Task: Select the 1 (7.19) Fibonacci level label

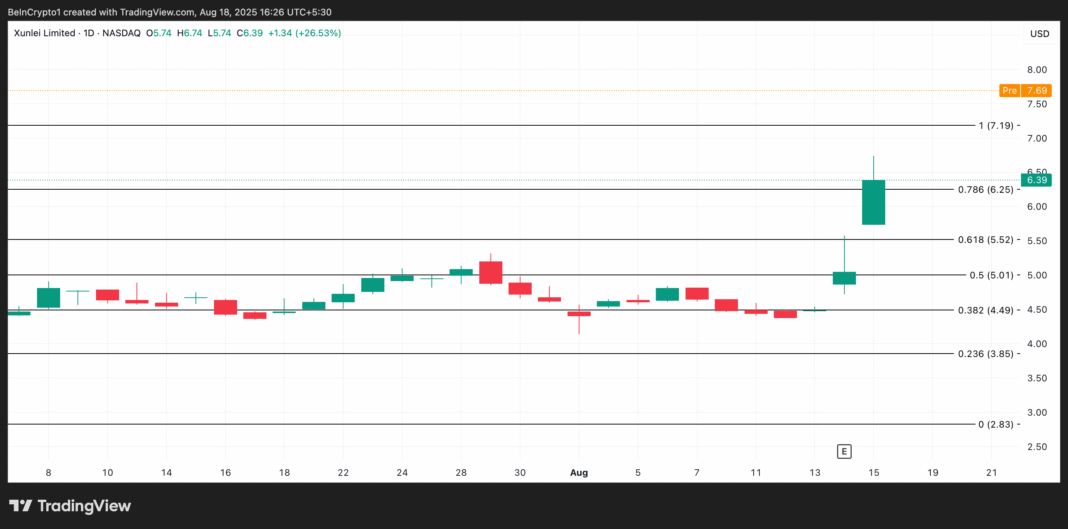Action: (x=996, y=126)
